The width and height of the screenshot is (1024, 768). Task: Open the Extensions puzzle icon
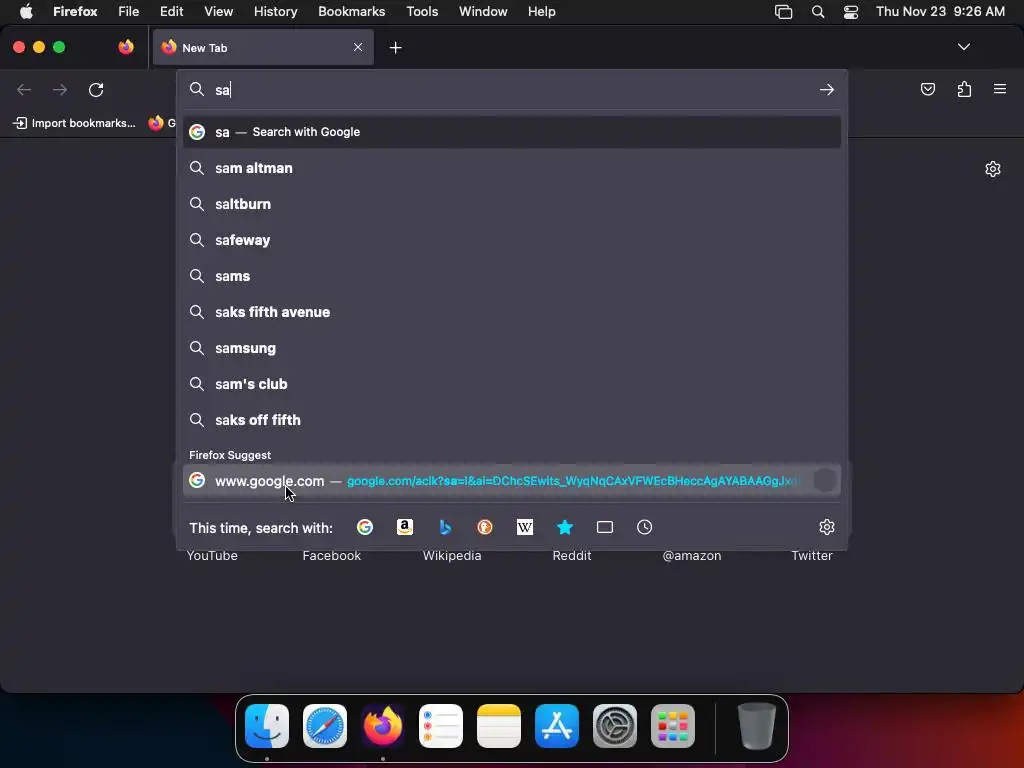965,89
